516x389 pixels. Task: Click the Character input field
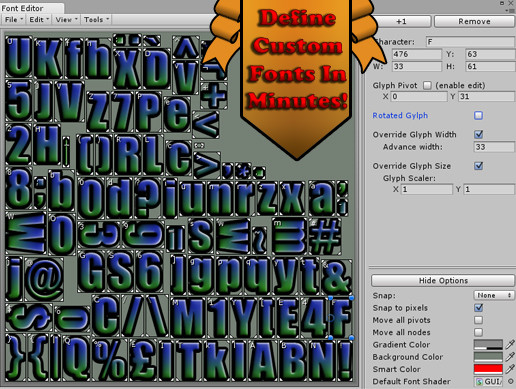pos(470,42)
